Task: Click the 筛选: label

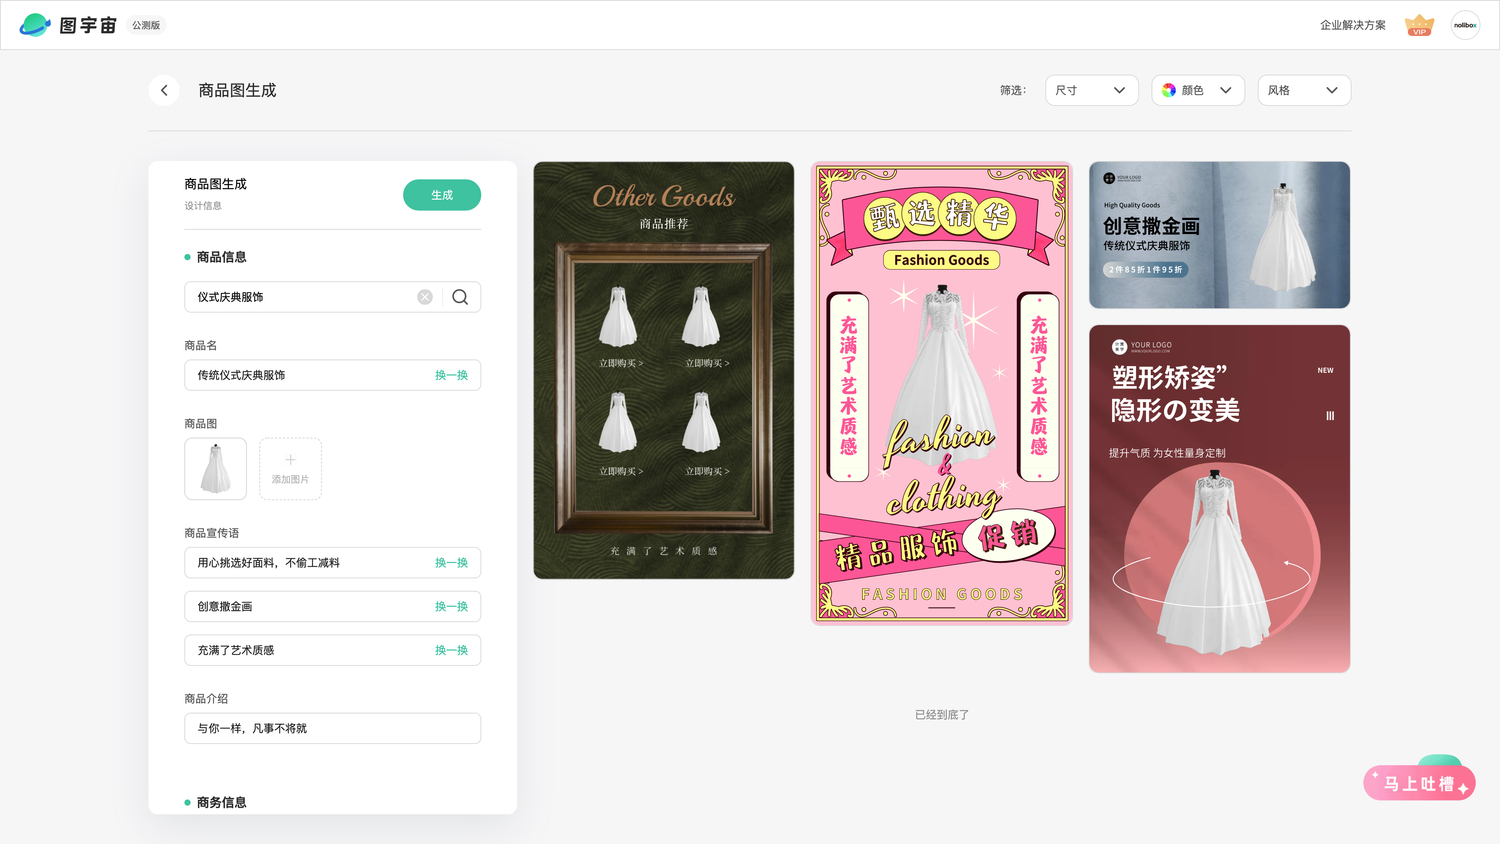Action: 1013,90
